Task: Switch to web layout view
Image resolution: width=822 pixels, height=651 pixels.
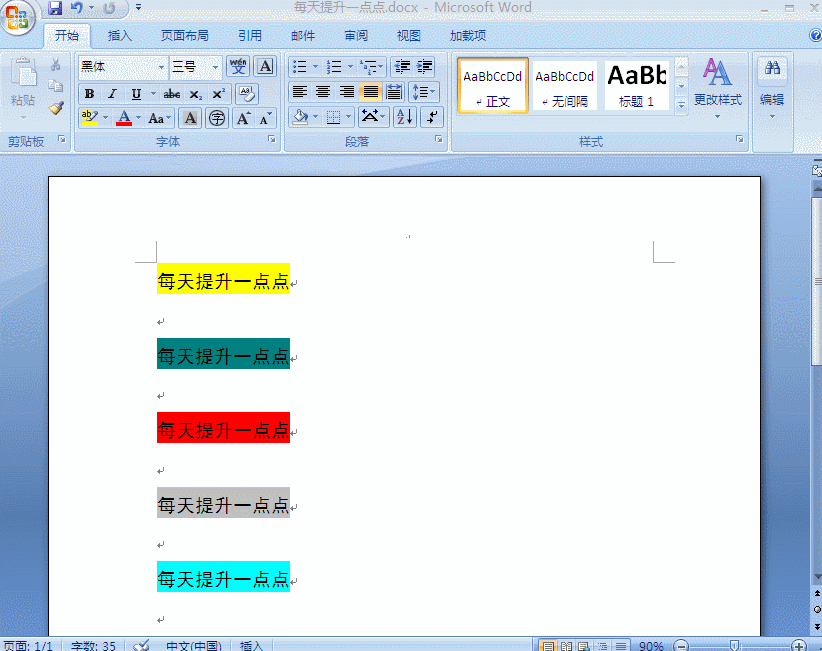Action: [584, 646]
